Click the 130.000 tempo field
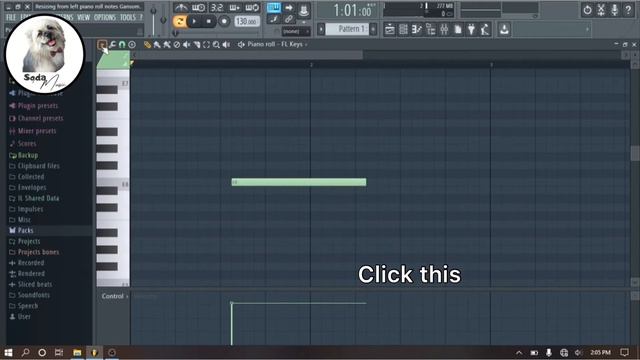This screenshot has width=640, height=360. pyautogui.click(x=247, y=21)
